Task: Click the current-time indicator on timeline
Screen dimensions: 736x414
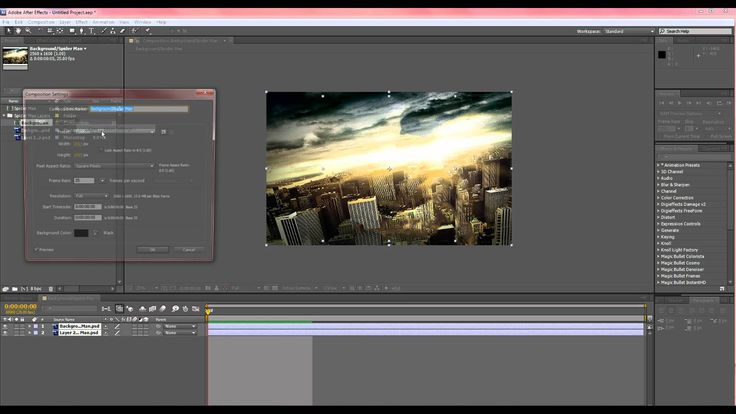Action: click(x=208, y=311)
